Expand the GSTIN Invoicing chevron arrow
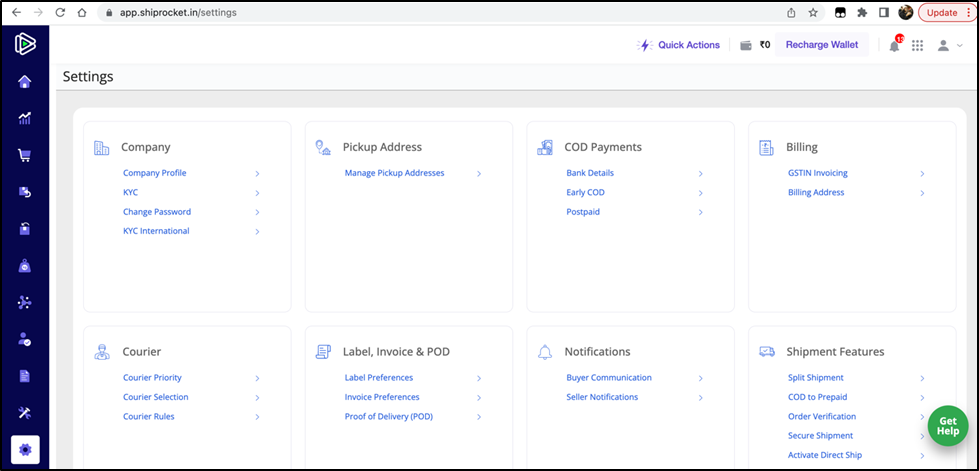 (922, 173)
